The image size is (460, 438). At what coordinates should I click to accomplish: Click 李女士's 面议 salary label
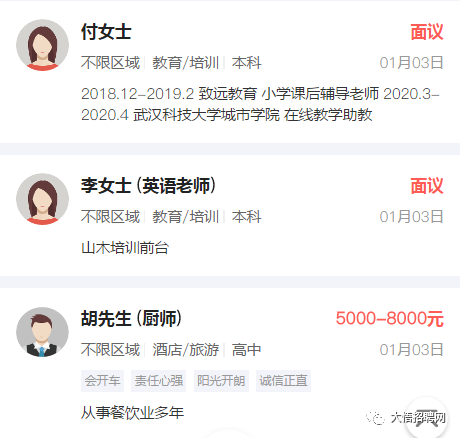427,186
